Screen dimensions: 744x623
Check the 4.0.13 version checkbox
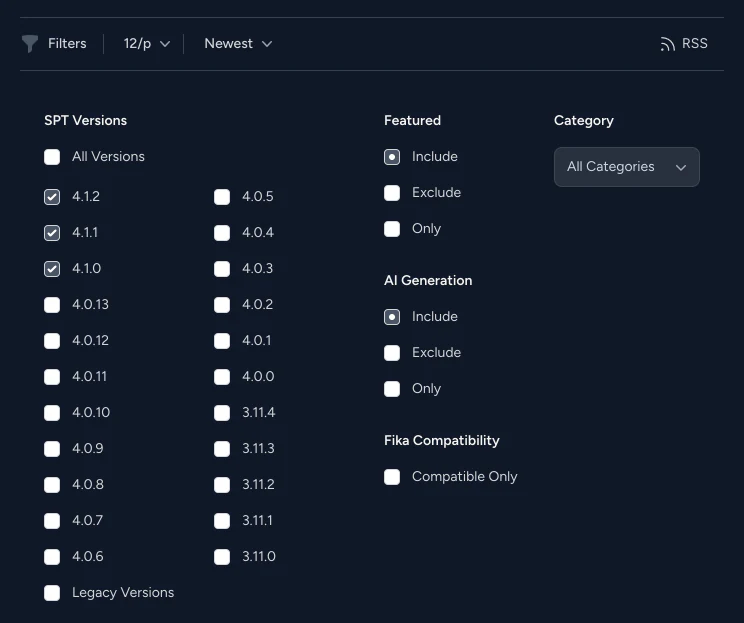52,305
